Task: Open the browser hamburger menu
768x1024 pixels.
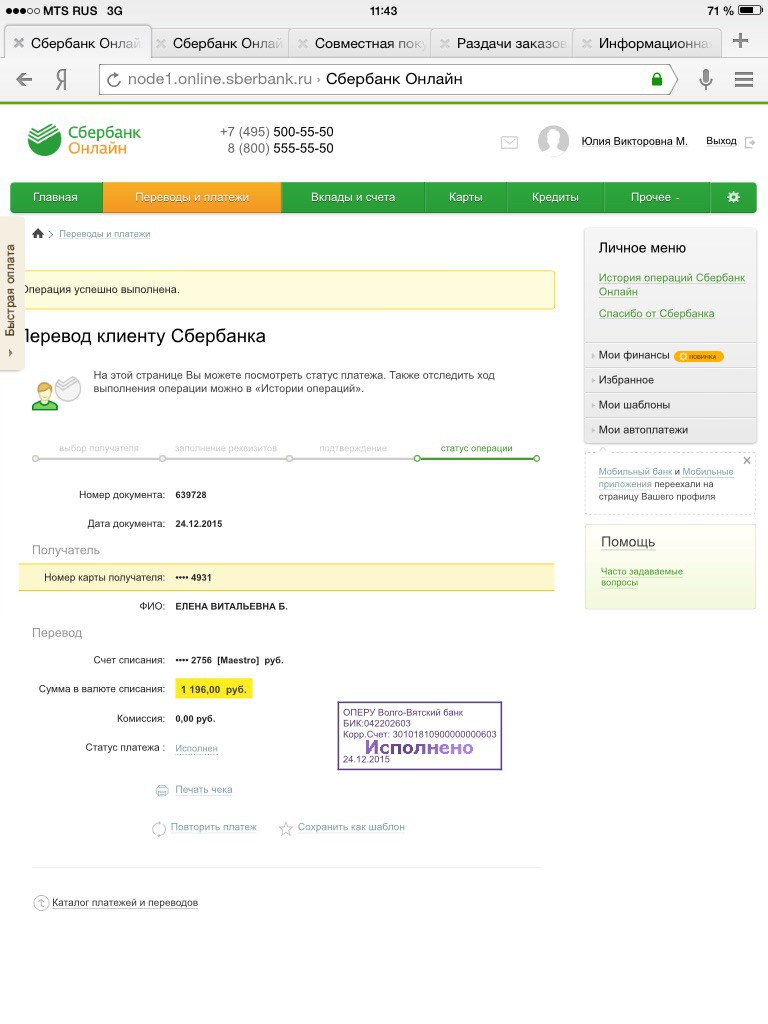Action: tap(744, 80)
